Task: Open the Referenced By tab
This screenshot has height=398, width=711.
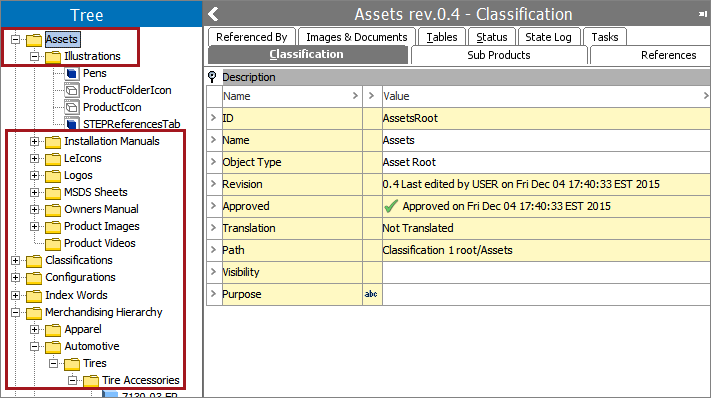Action: (x=252, y=37)
